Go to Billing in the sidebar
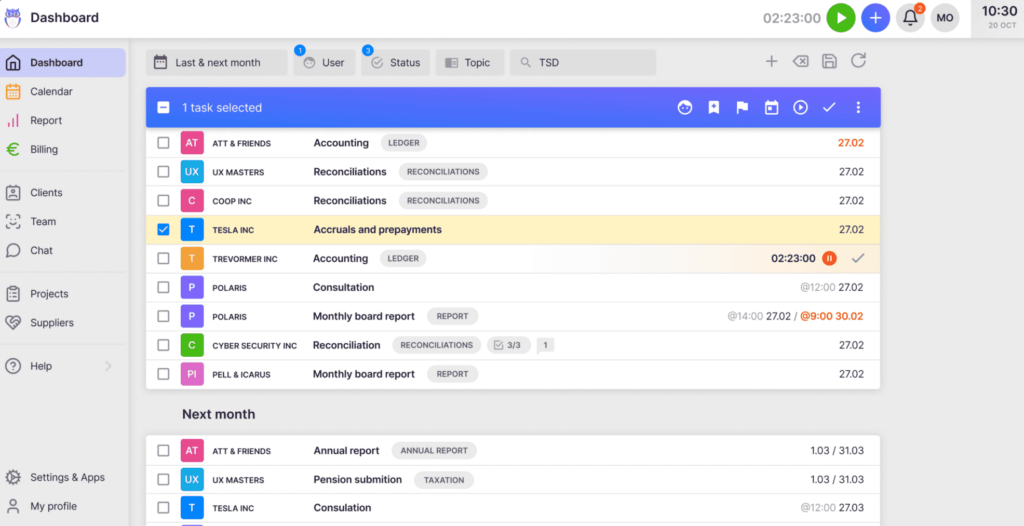The width and height of the screenshot is (1024, 526). 44,150
